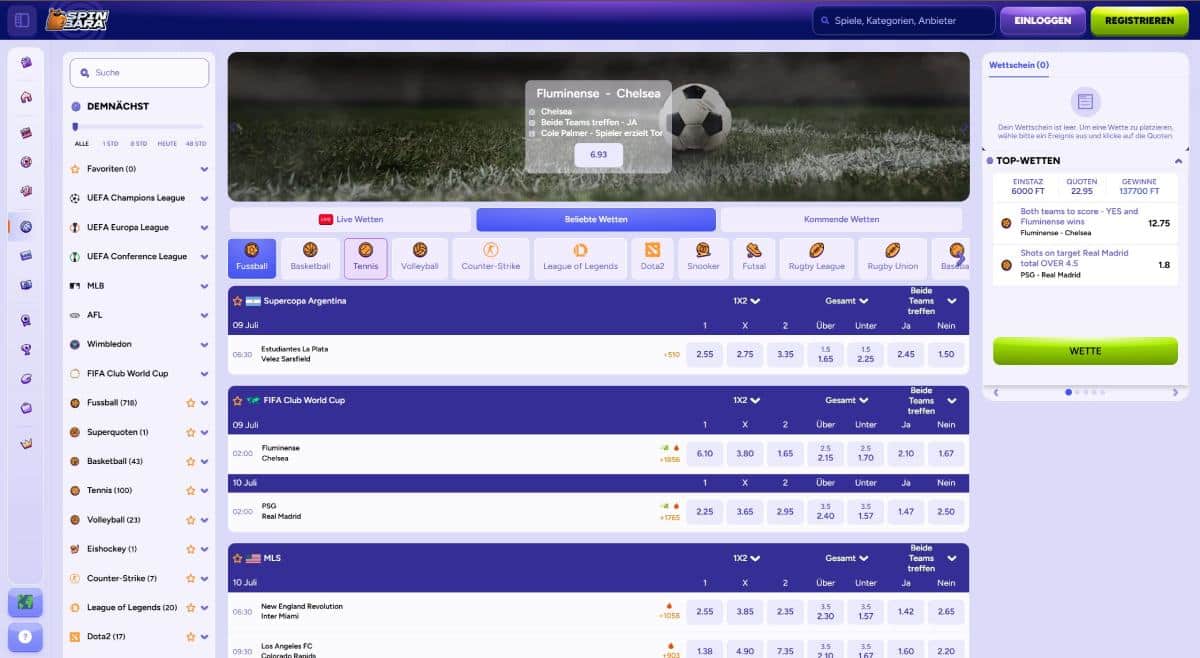This screenshot has height=658, width=1200.
Task: Collapse the TOP-WETTEN section
Action: point(1178,161)
